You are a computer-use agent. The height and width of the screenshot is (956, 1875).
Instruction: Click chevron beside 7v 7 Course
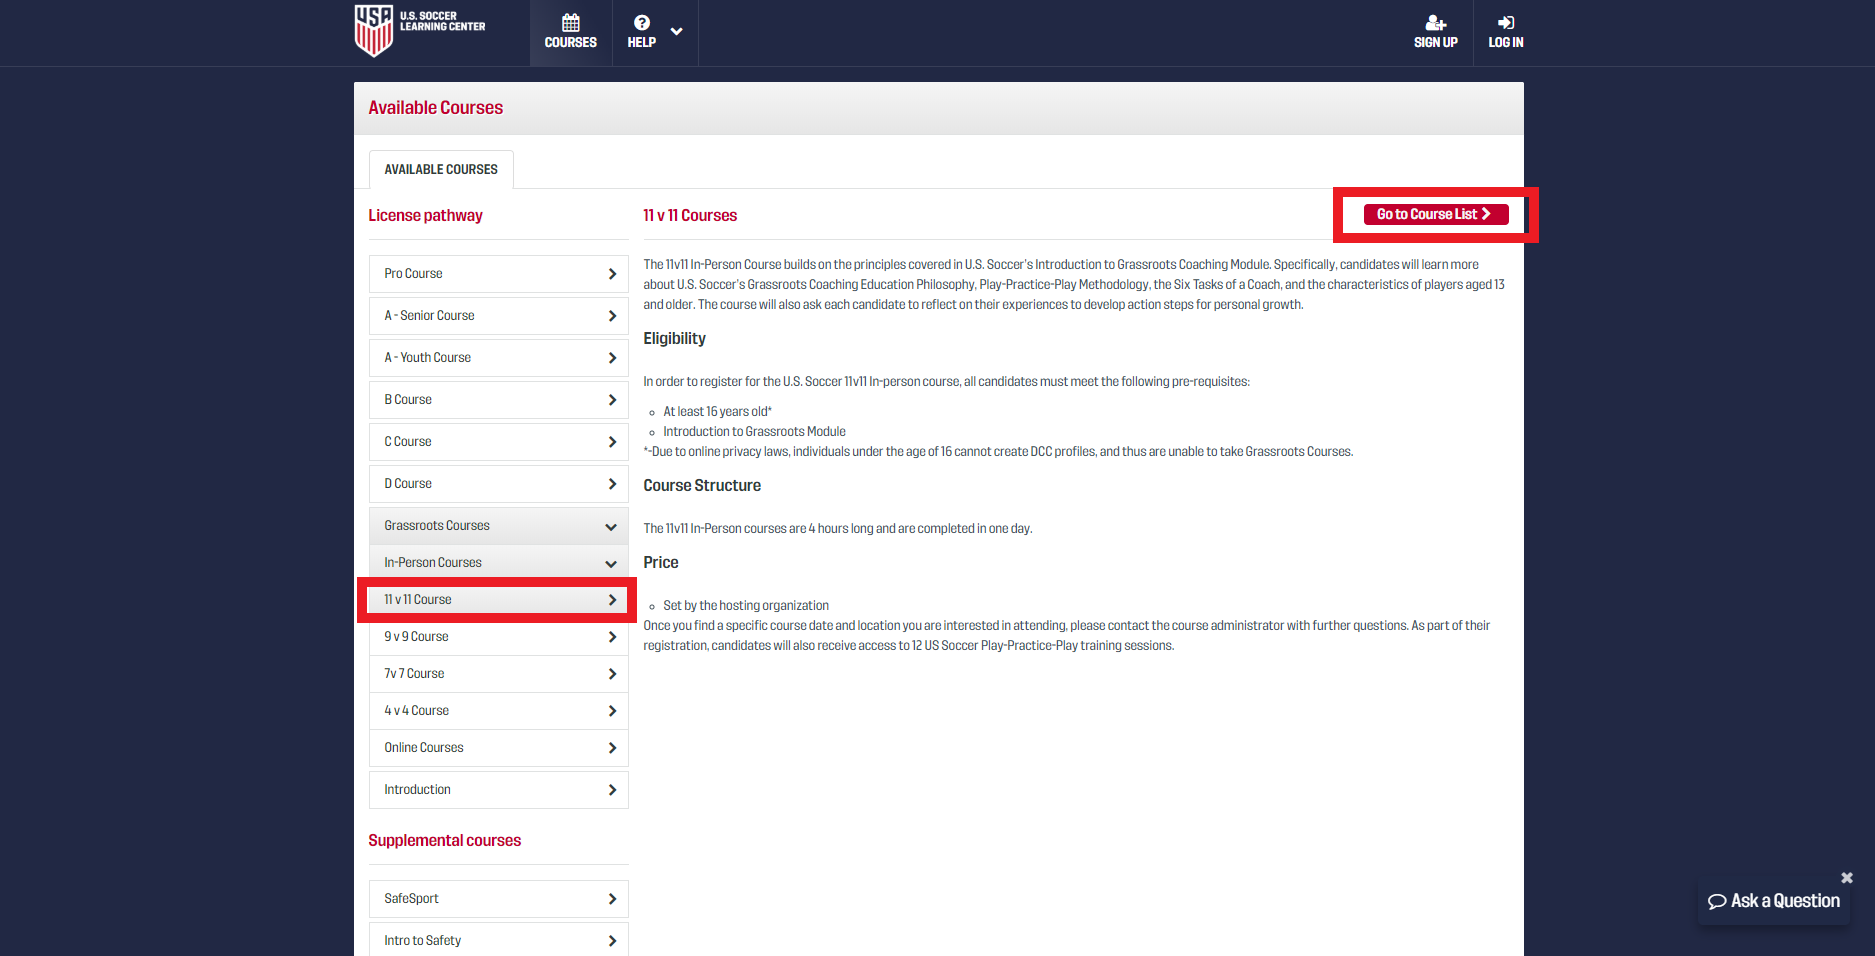pyautogui.click(x=612, y=674)
